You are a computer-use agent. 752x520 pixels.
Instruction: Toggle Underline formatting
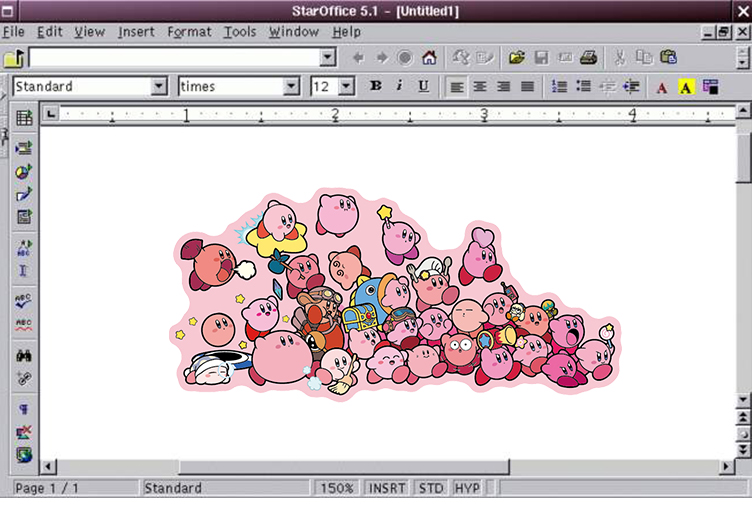click(423, 86)
